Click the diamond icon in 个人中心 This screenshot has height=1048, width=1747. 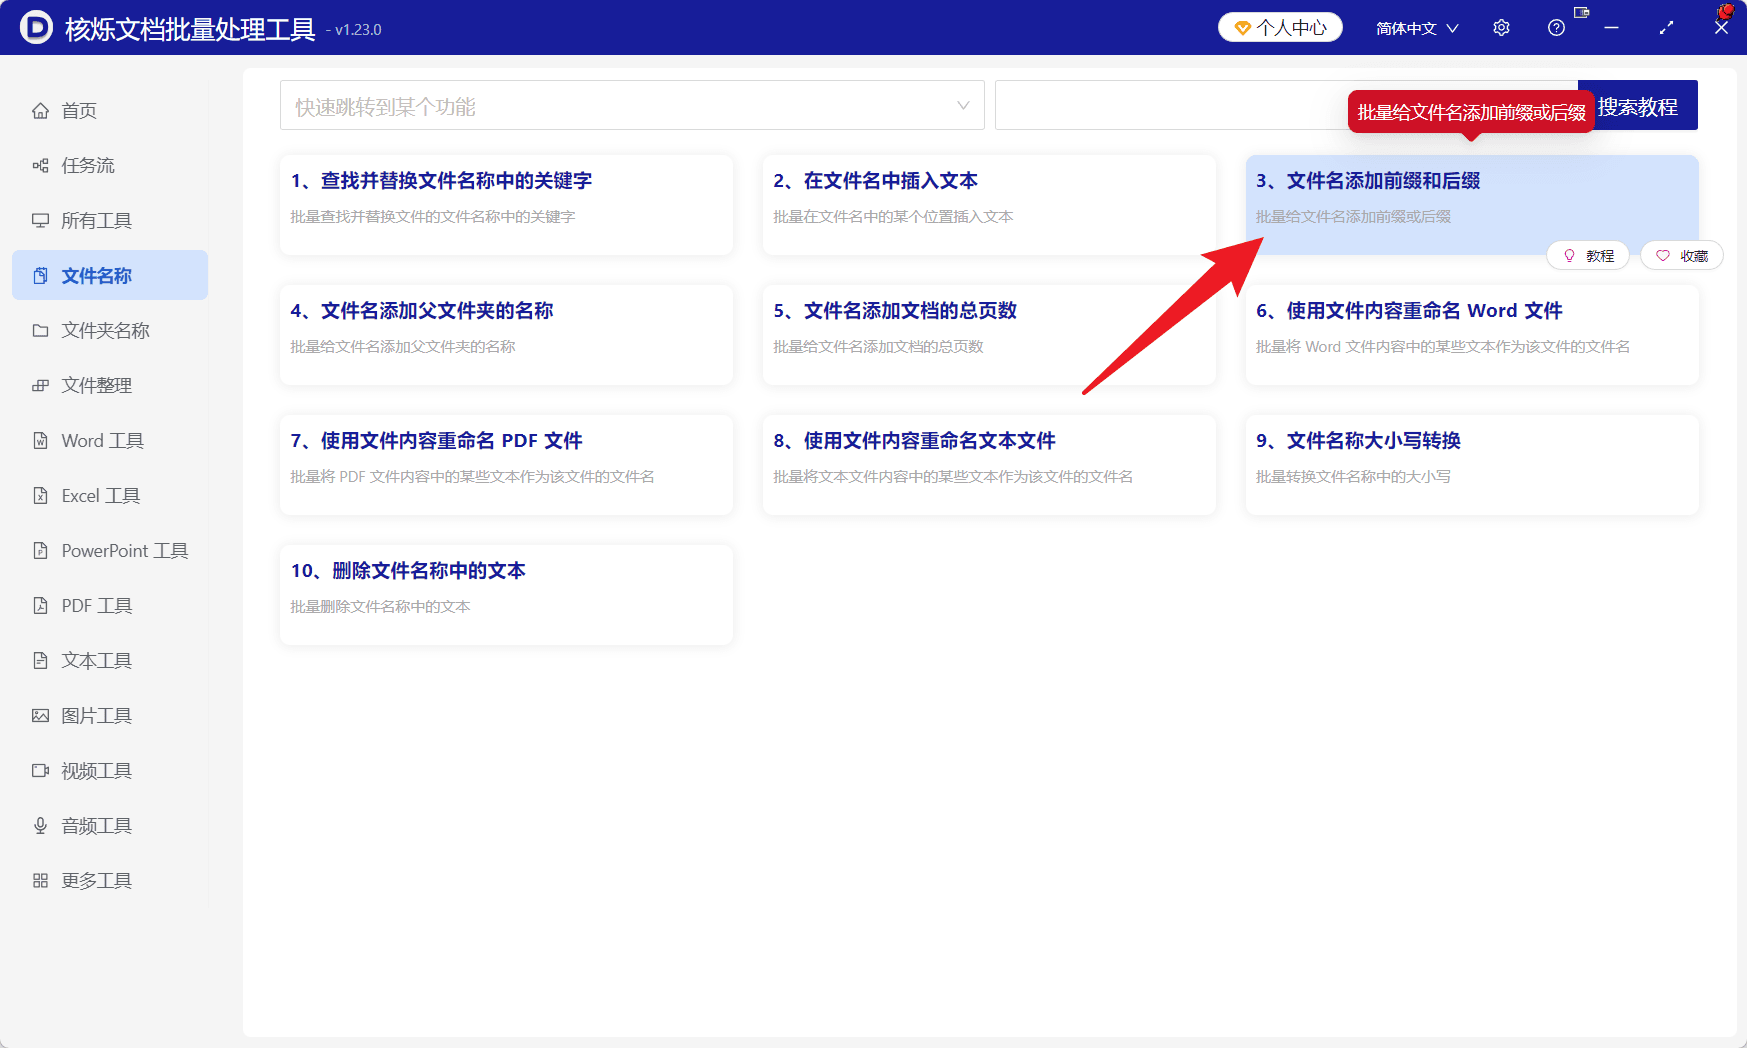click(1243, 28)
